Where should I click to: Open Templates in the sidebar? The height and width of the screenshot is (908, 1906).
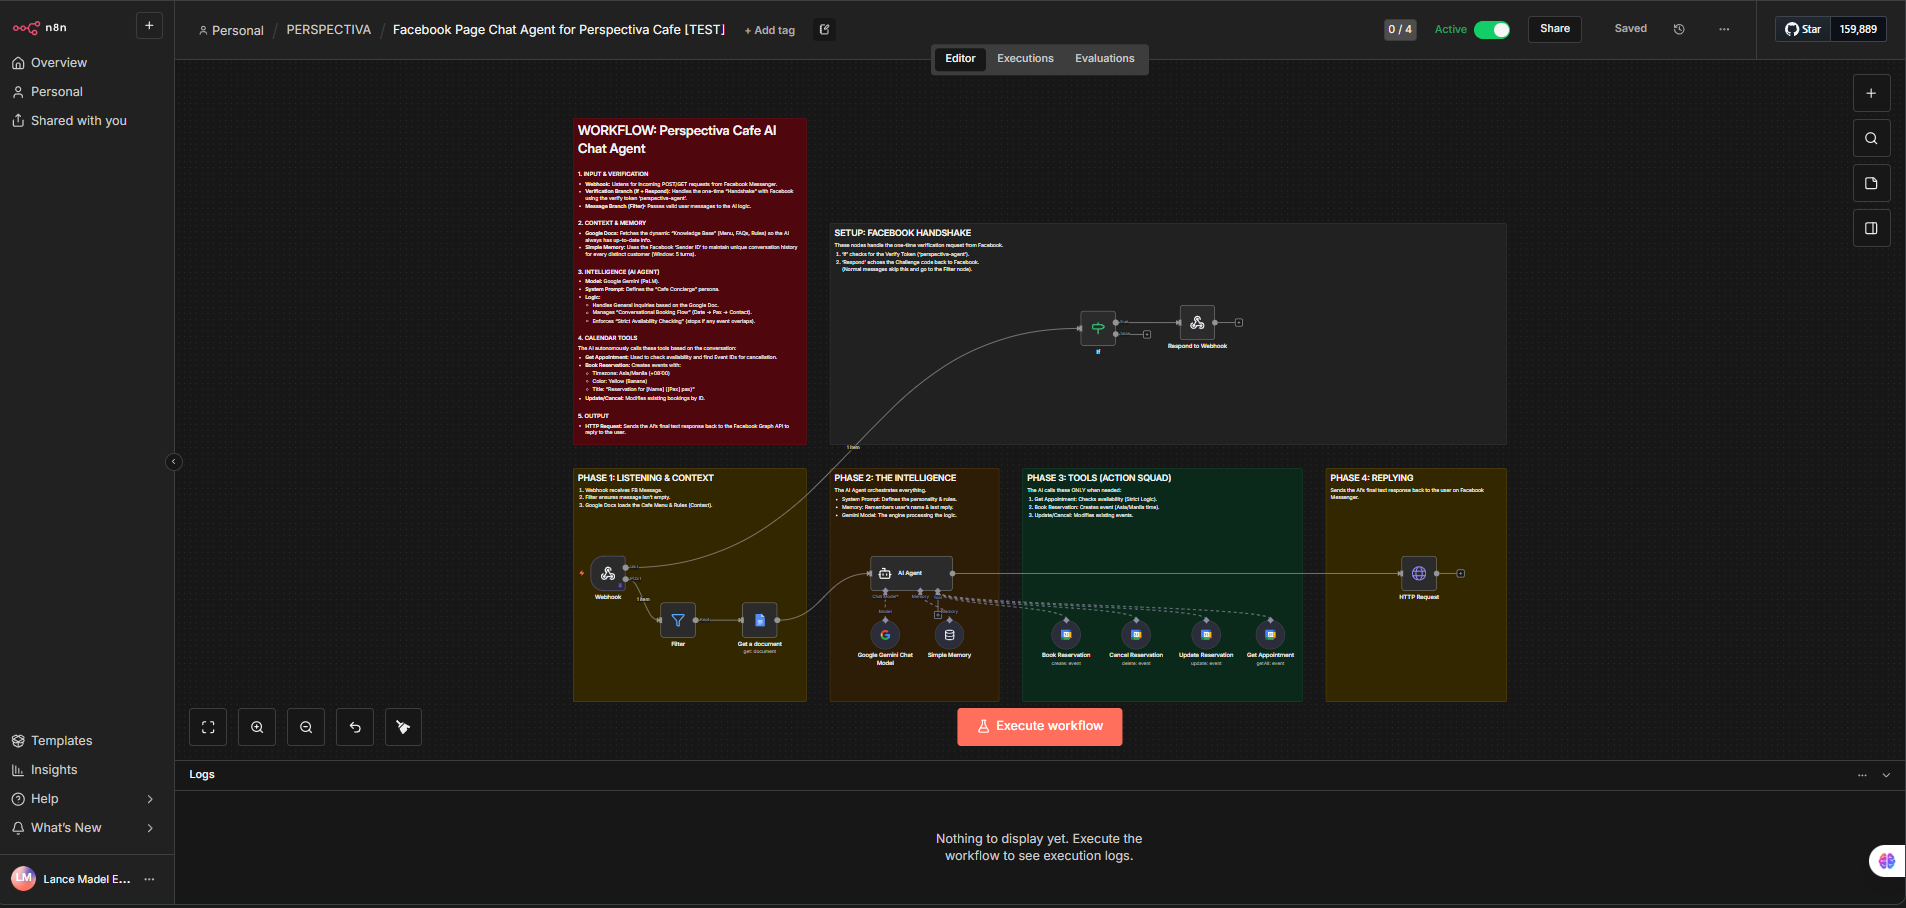[61, 741]
